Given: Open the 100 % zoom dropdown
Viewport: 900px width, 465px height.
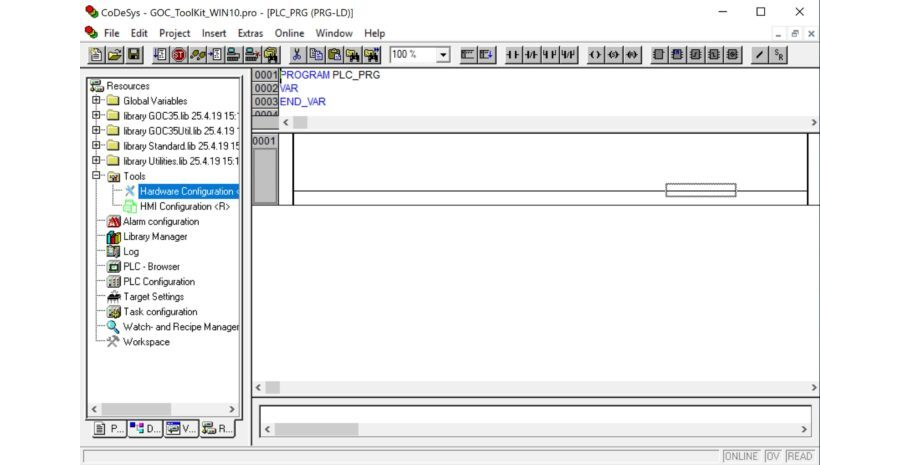Looking at the screenshot, I should point(443,55).
